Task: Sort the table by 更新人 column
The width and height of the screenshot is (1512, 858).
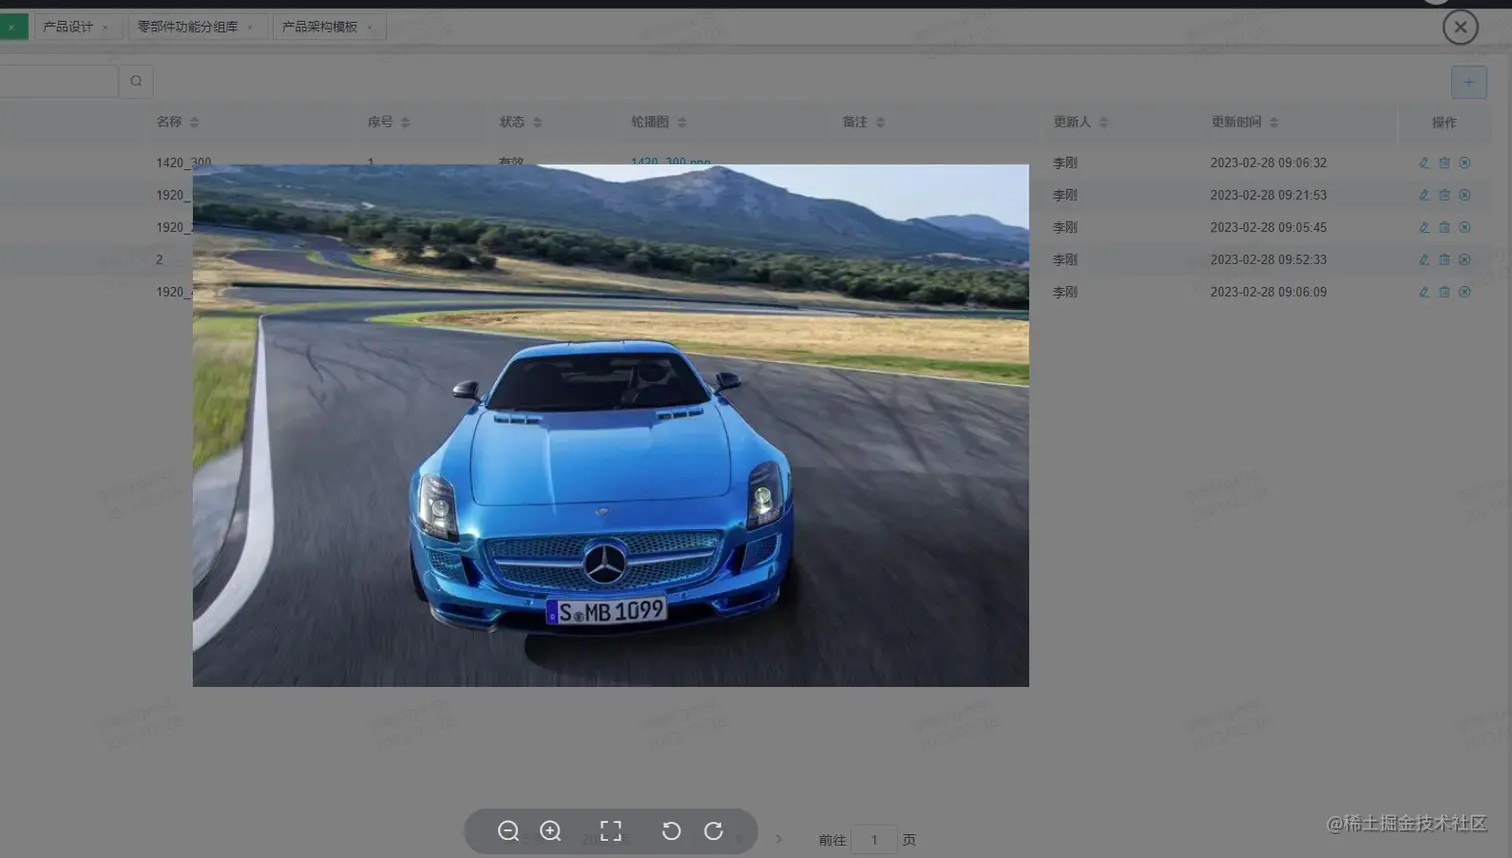Action: (x=1104, y=122)
